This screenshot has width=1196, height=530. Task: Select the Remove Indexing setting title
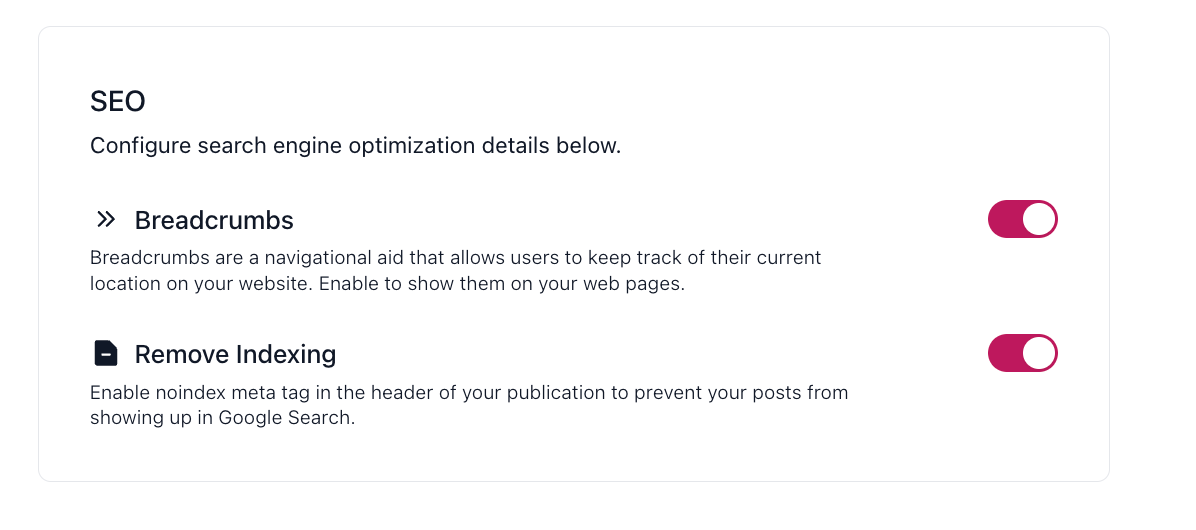235,354
